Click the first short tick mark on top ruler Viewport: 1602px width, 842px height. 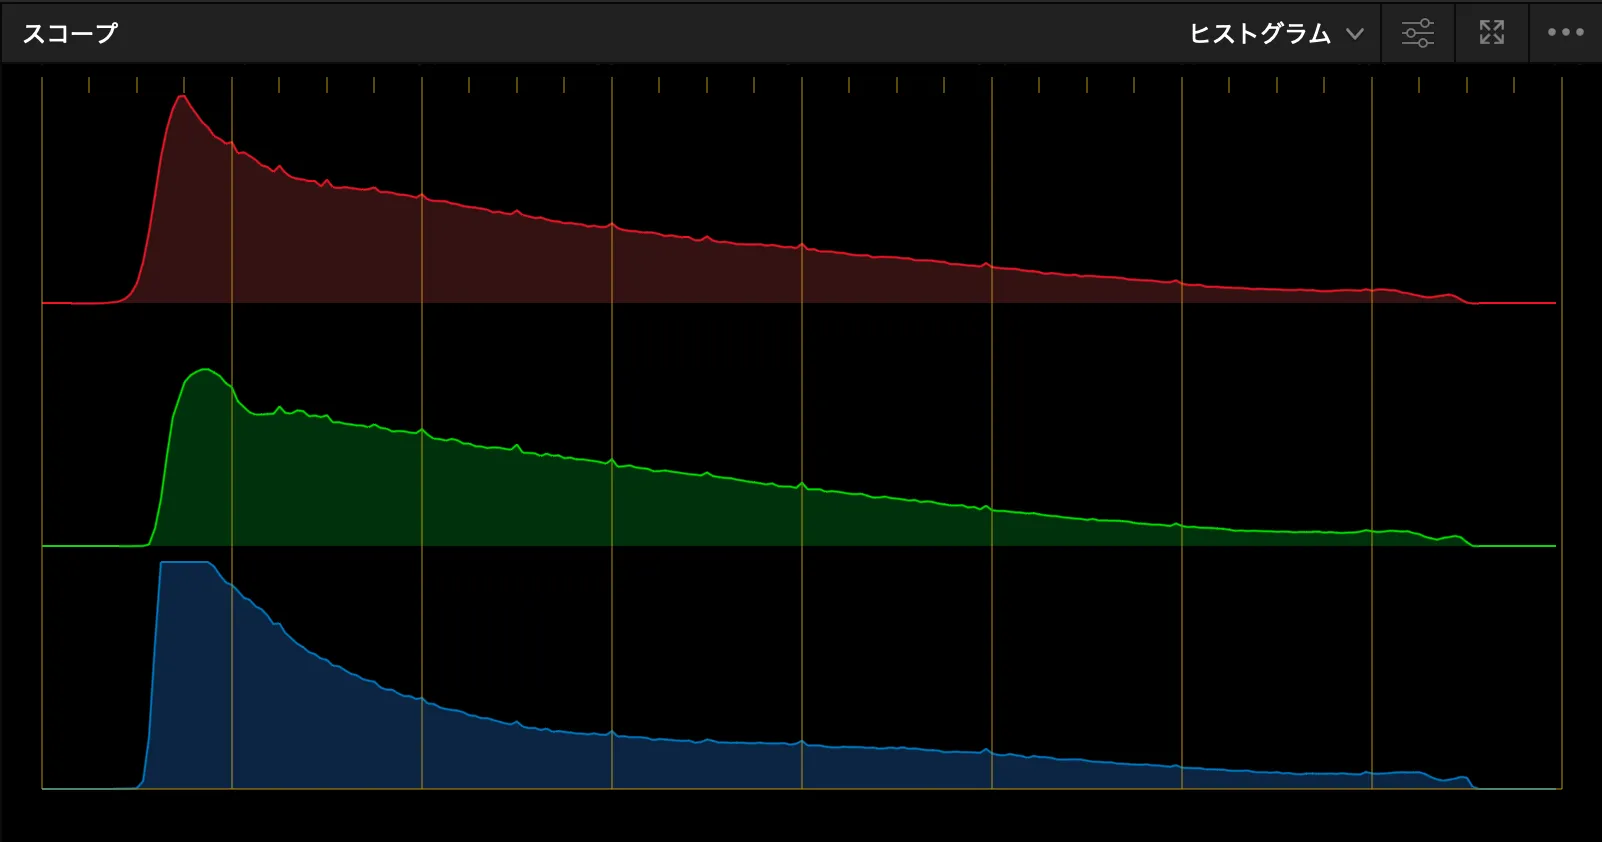pos(89,86)
